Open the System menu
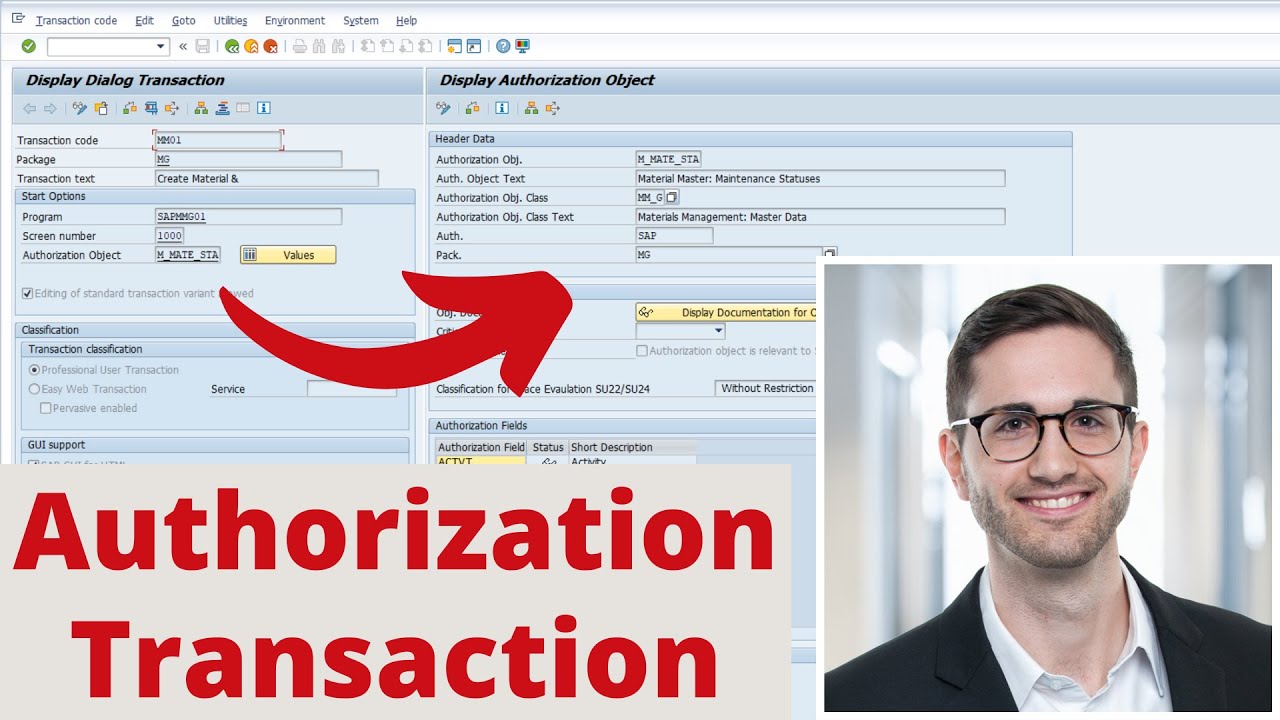Image resolution: width=1280 pixels, height=720 pixels. [x=360, y=20]
